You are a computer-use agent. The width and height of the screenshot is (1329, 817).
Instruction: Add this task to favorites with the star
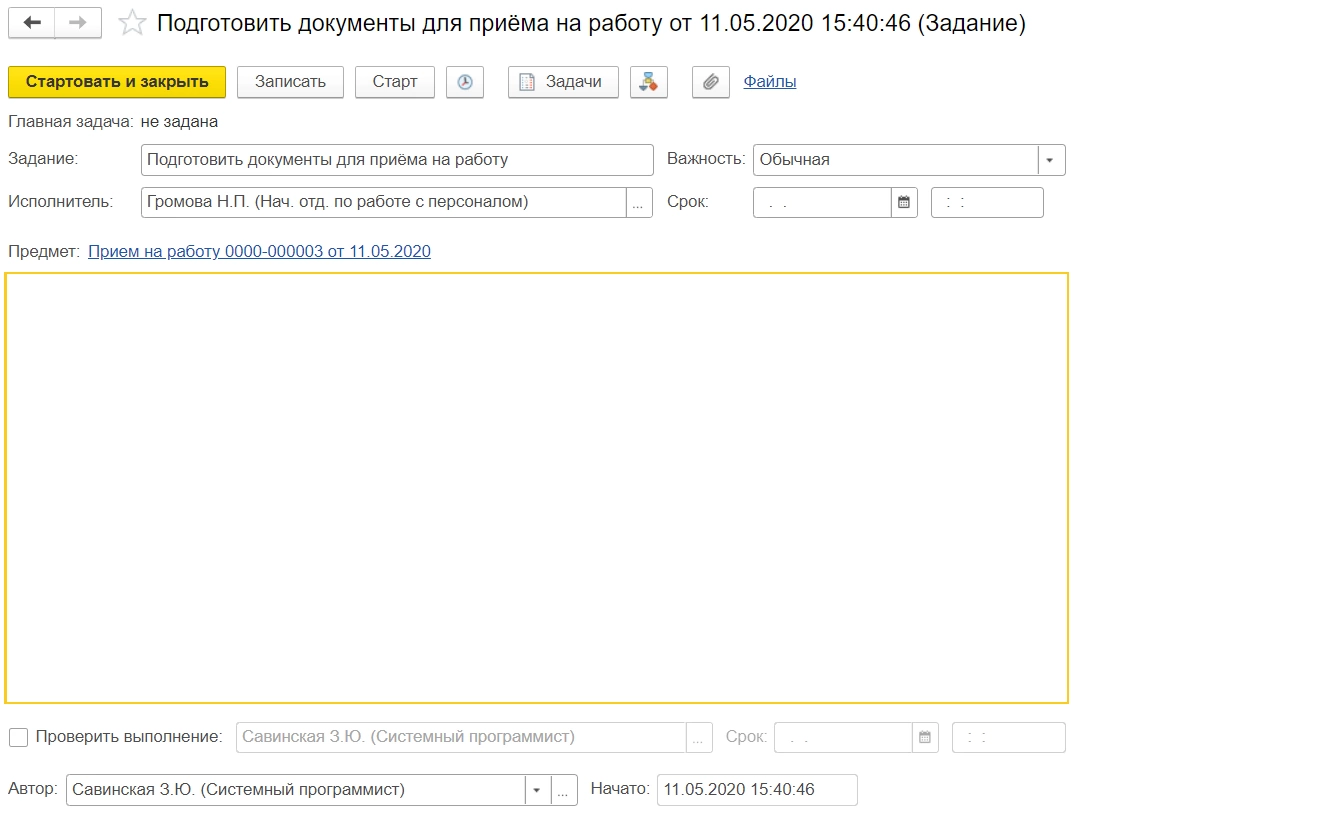(132, 23)
